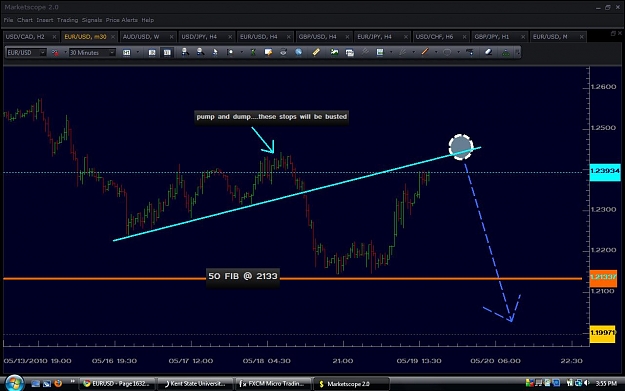
Task: Select the yellow ruler measure tool
Action: click(316, 52)
